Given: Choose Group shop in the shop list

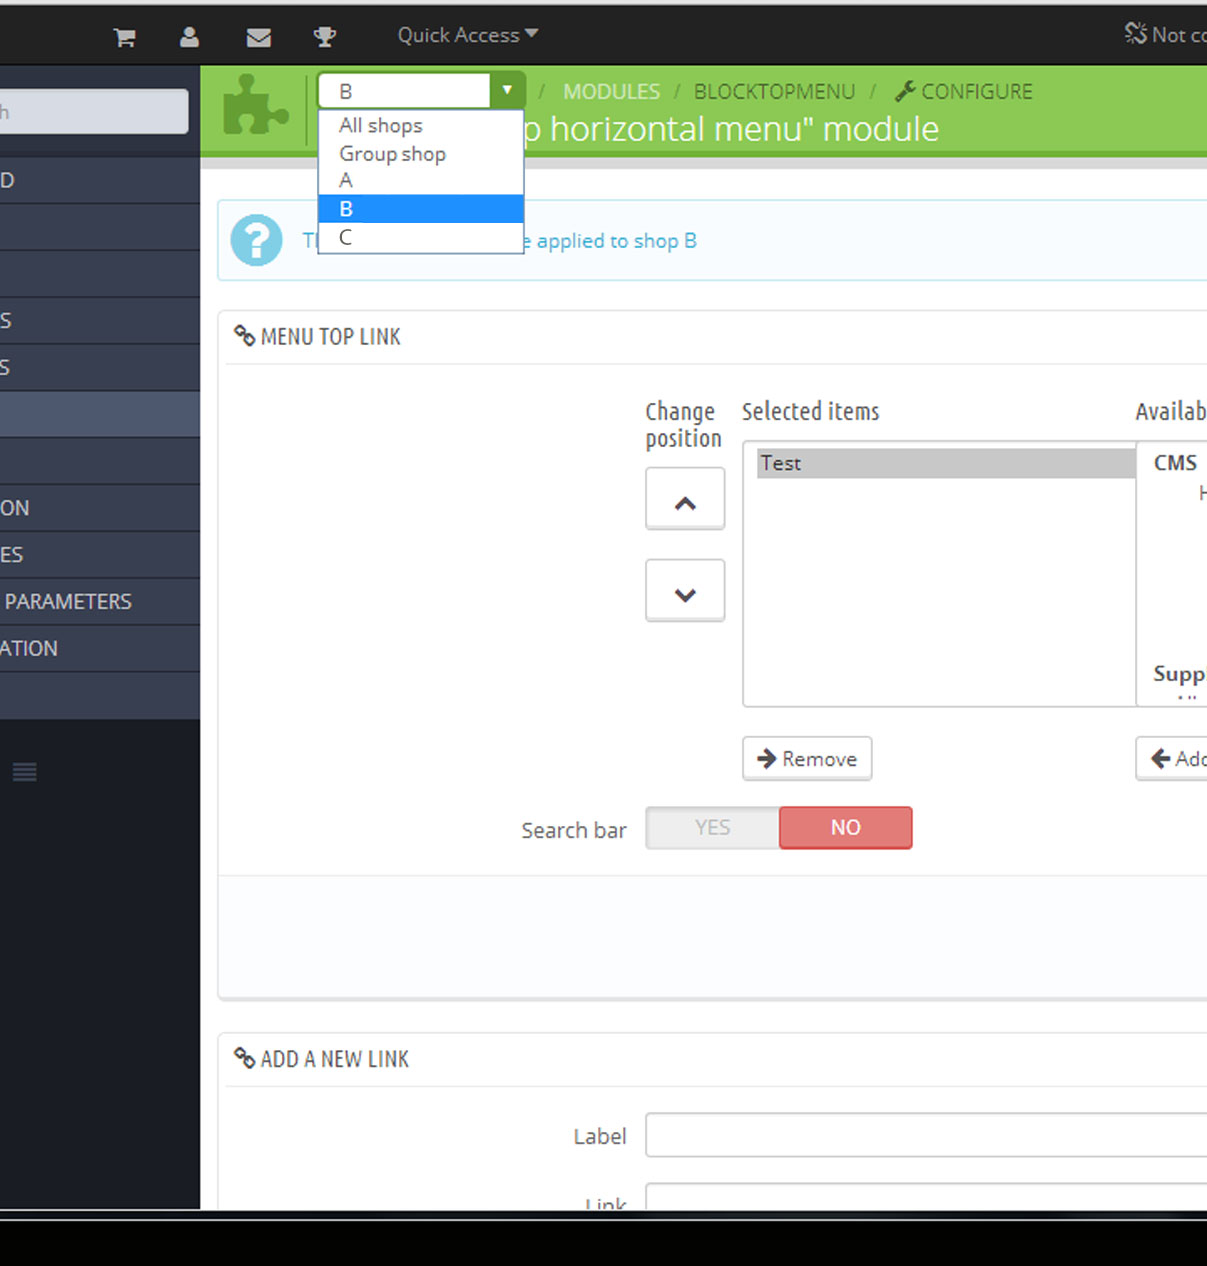Looking at the screenshot, I should [x=421, y=153].
